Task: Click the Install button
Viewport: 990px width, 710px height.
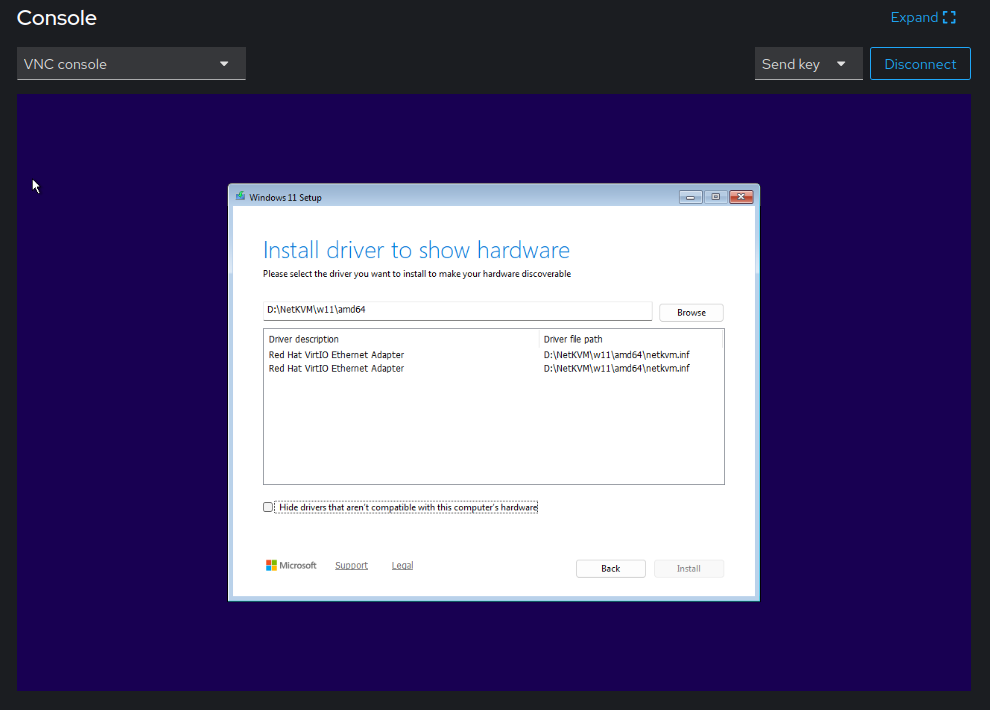Action: [x=689, y=569]
